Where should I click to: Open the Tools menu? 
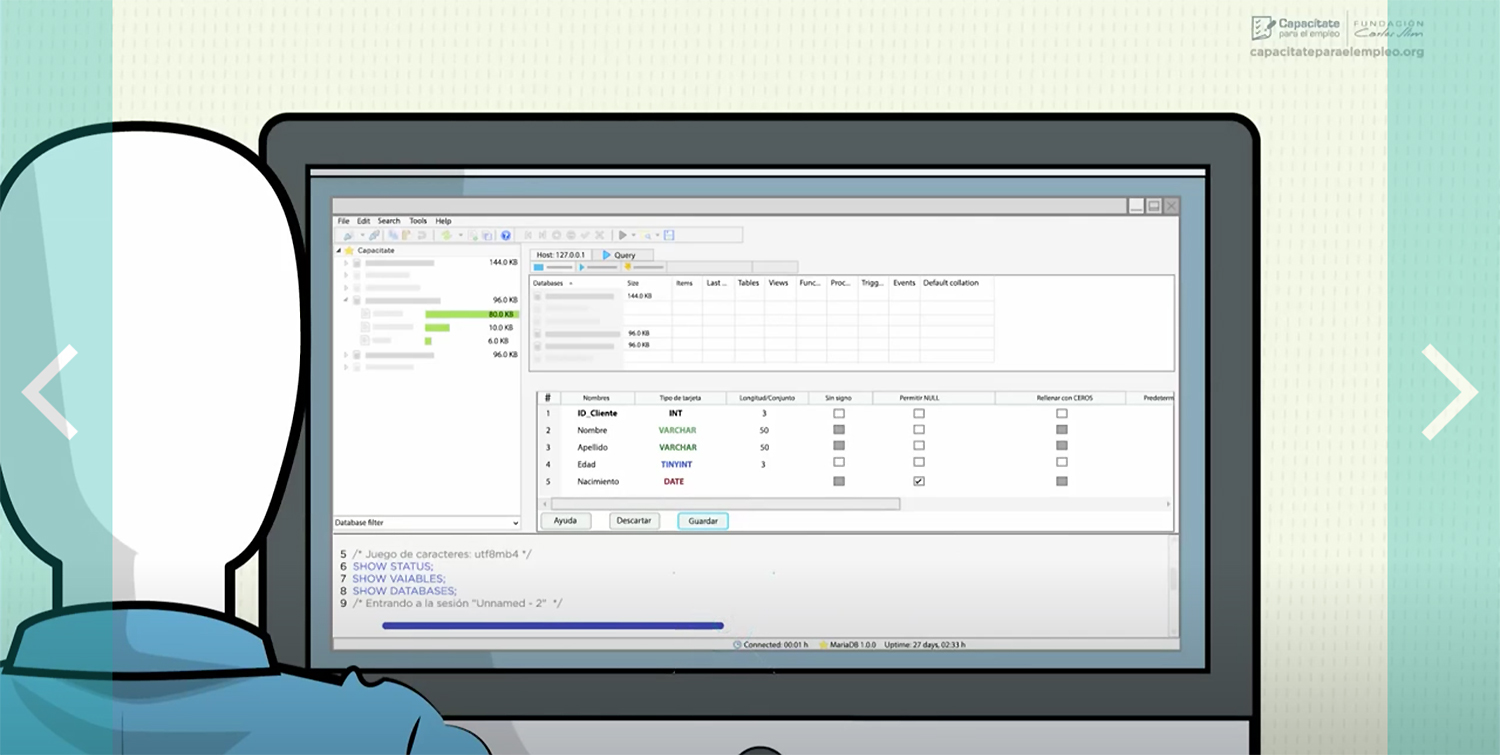pyautogui.click(x=418, y=221)
